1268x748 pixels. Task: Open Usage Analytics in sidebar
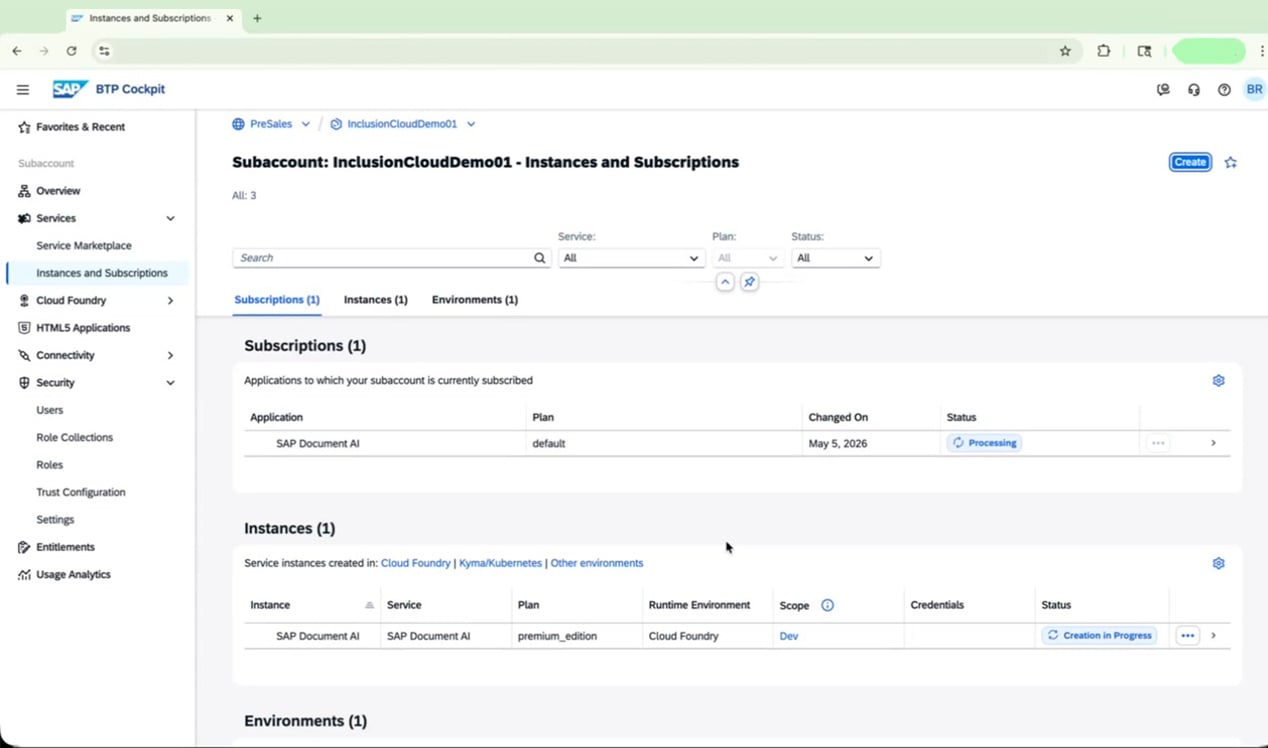coord(73,575)
